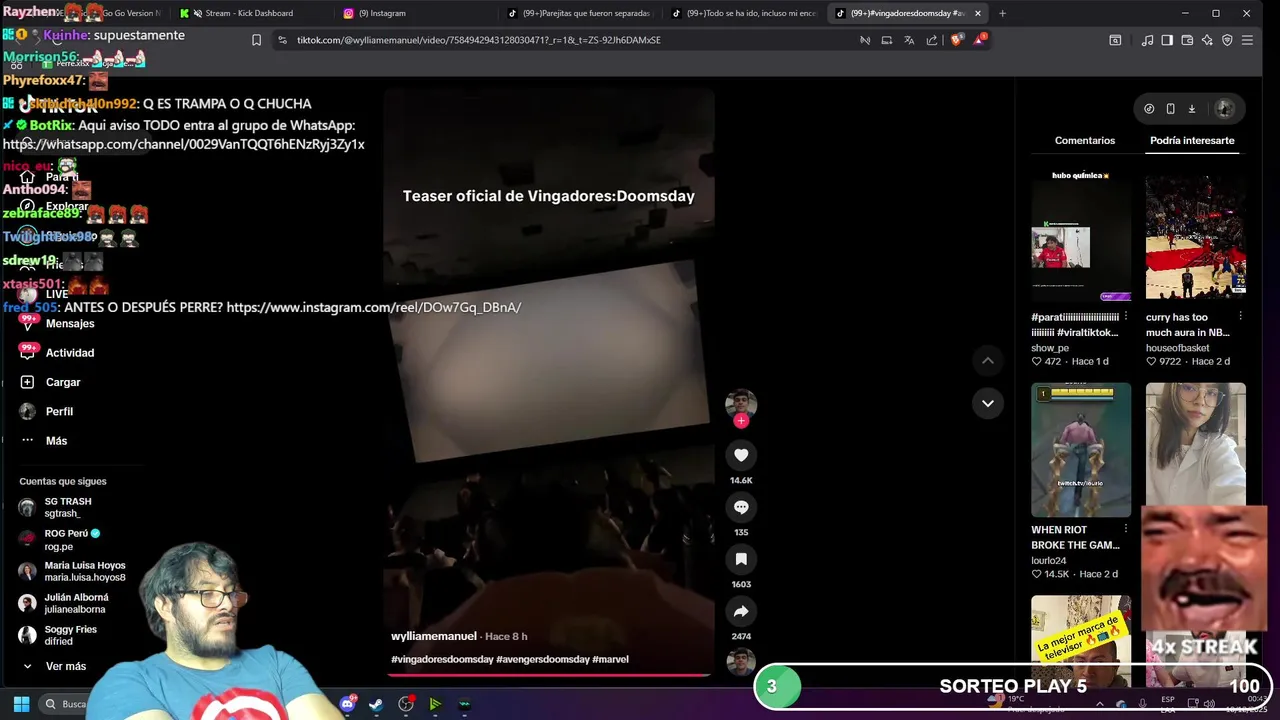
Task: Open more options on the houseofbasket video
Action: tap(1241, 316)
